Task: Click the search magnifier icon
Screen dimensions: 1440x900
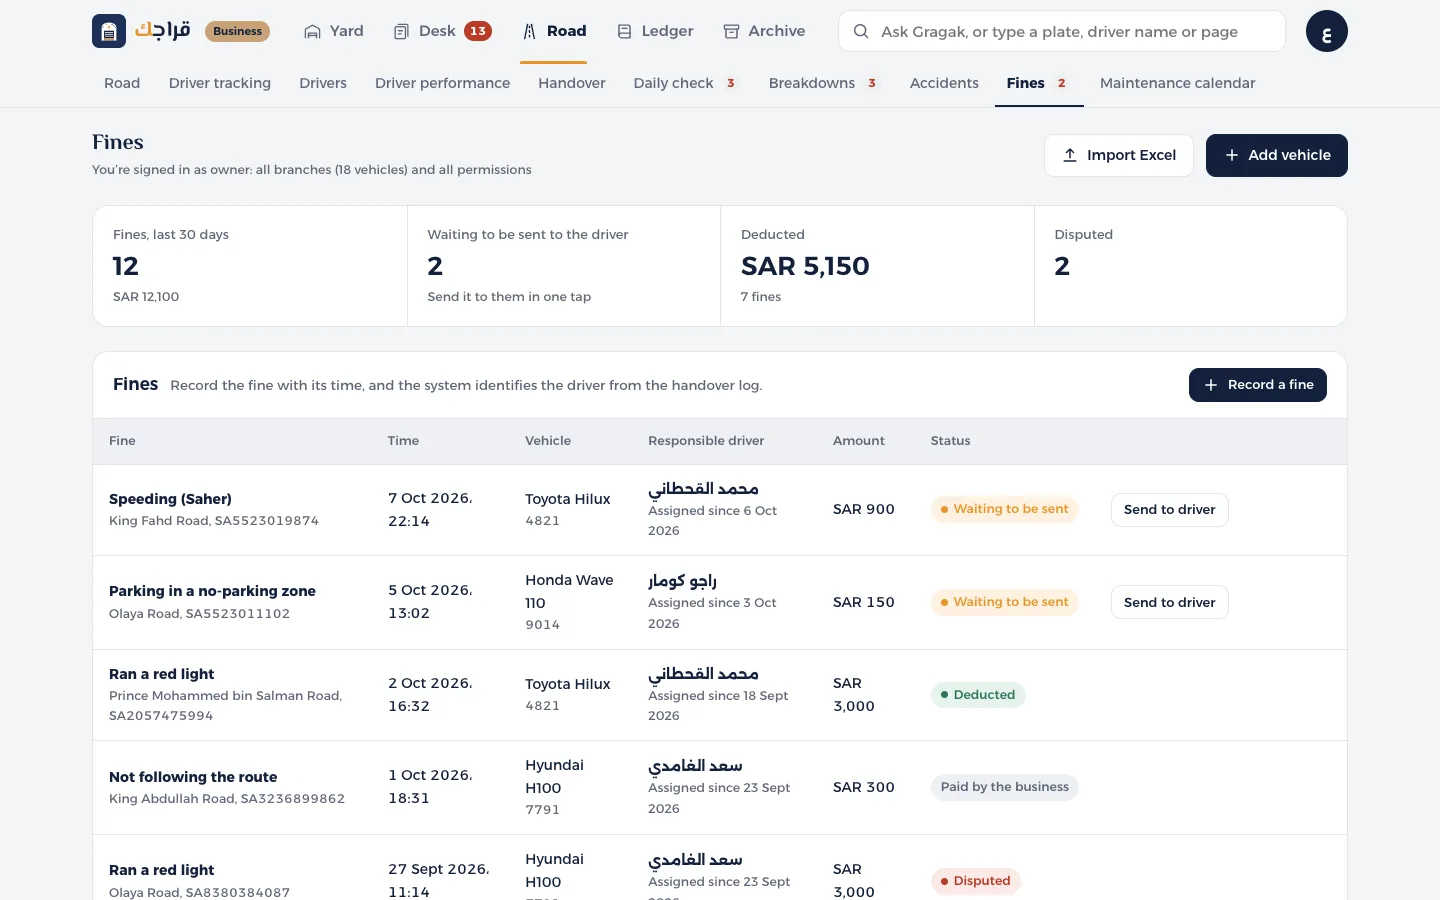Action: coord(861,31)
